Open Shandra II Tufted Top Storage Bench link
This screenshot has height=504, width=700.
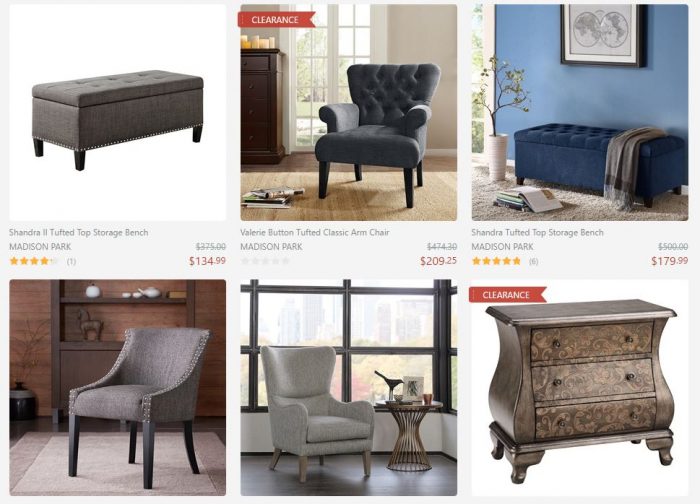79,233
